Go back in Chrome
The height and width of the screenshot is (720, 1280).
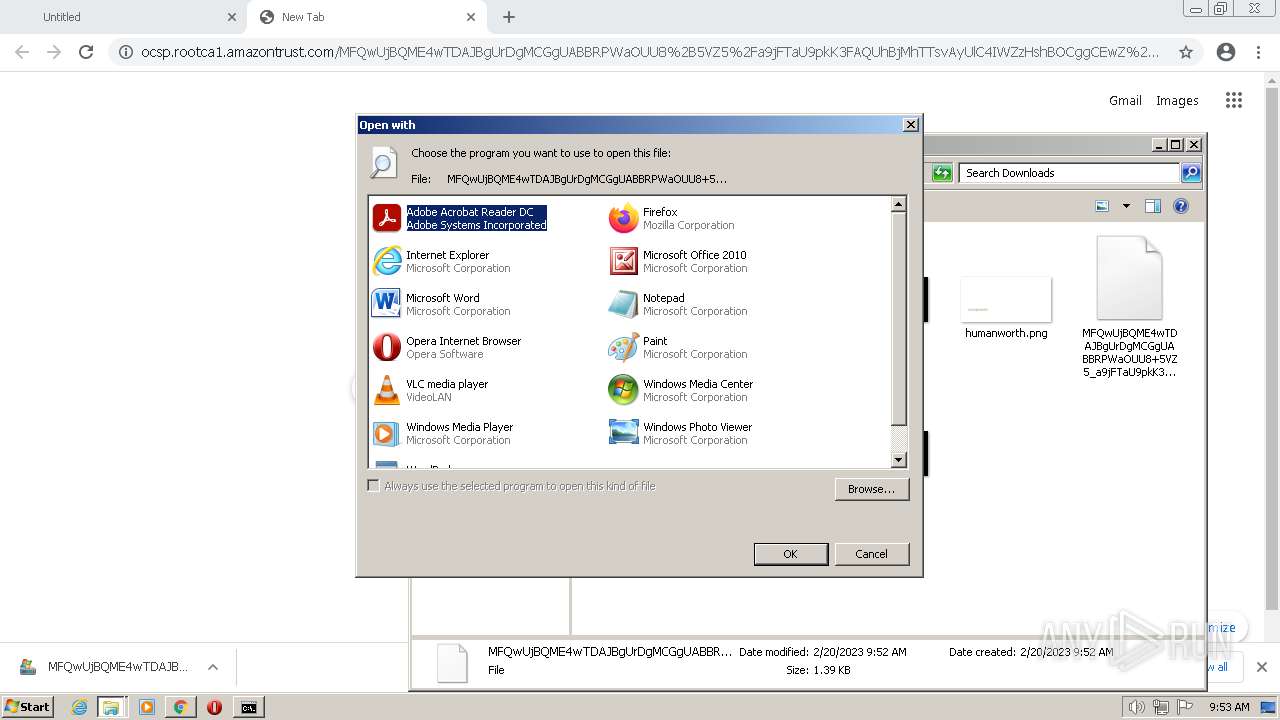(22, 52)
